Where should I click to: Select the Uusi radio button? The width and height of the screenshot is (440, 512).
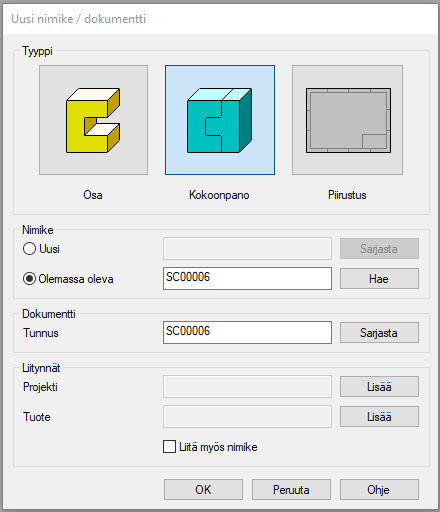point(29,249)
